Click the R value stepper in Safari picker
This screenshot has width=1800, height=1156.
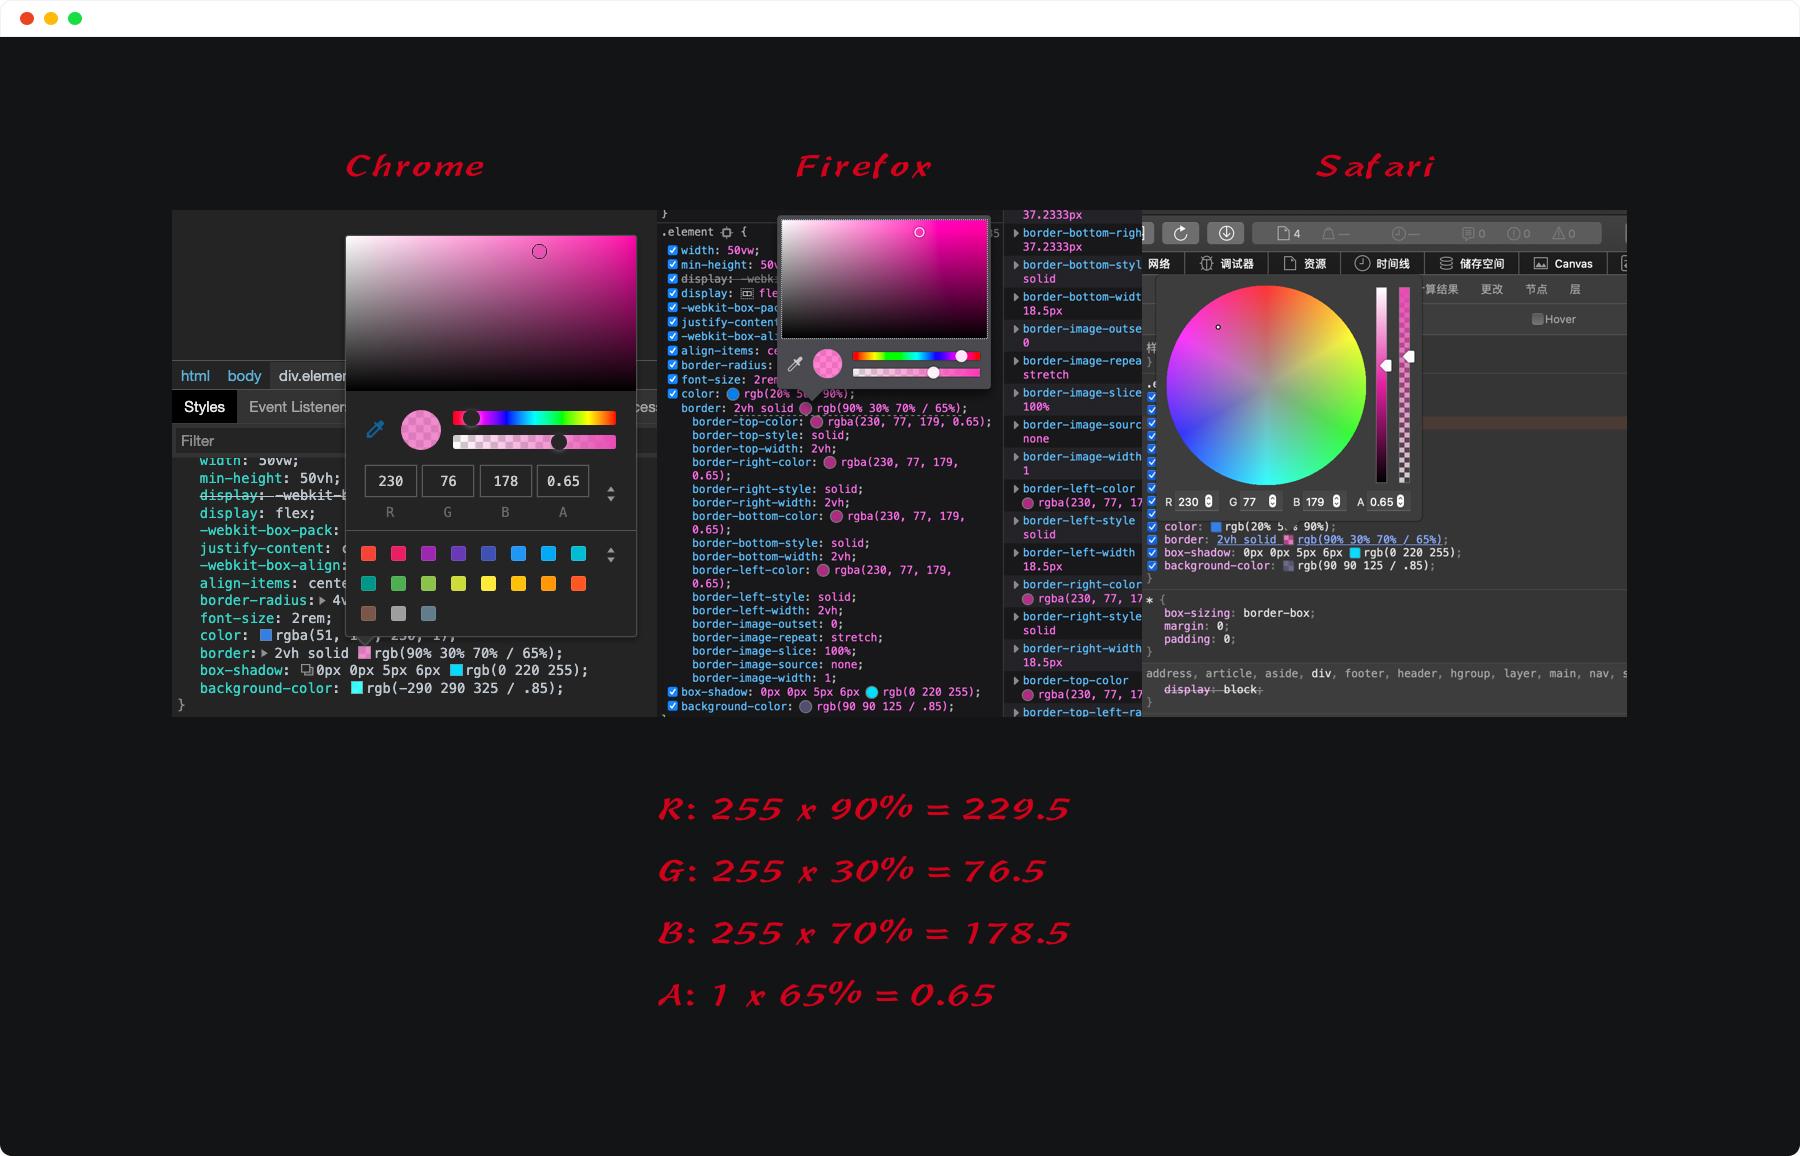coord(1209,502)
